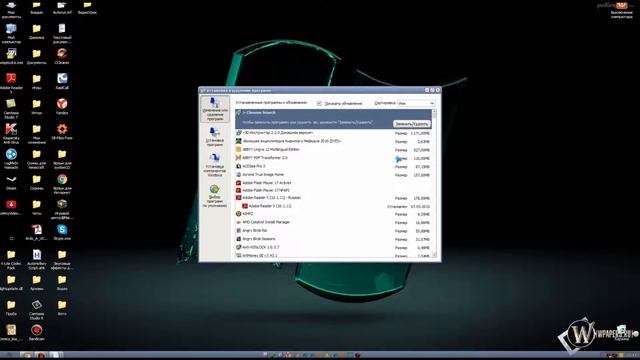Open Add New Programs sidebar icon
Image resolution: width=640 pixels, height=360 pixels.
[215, 136]
